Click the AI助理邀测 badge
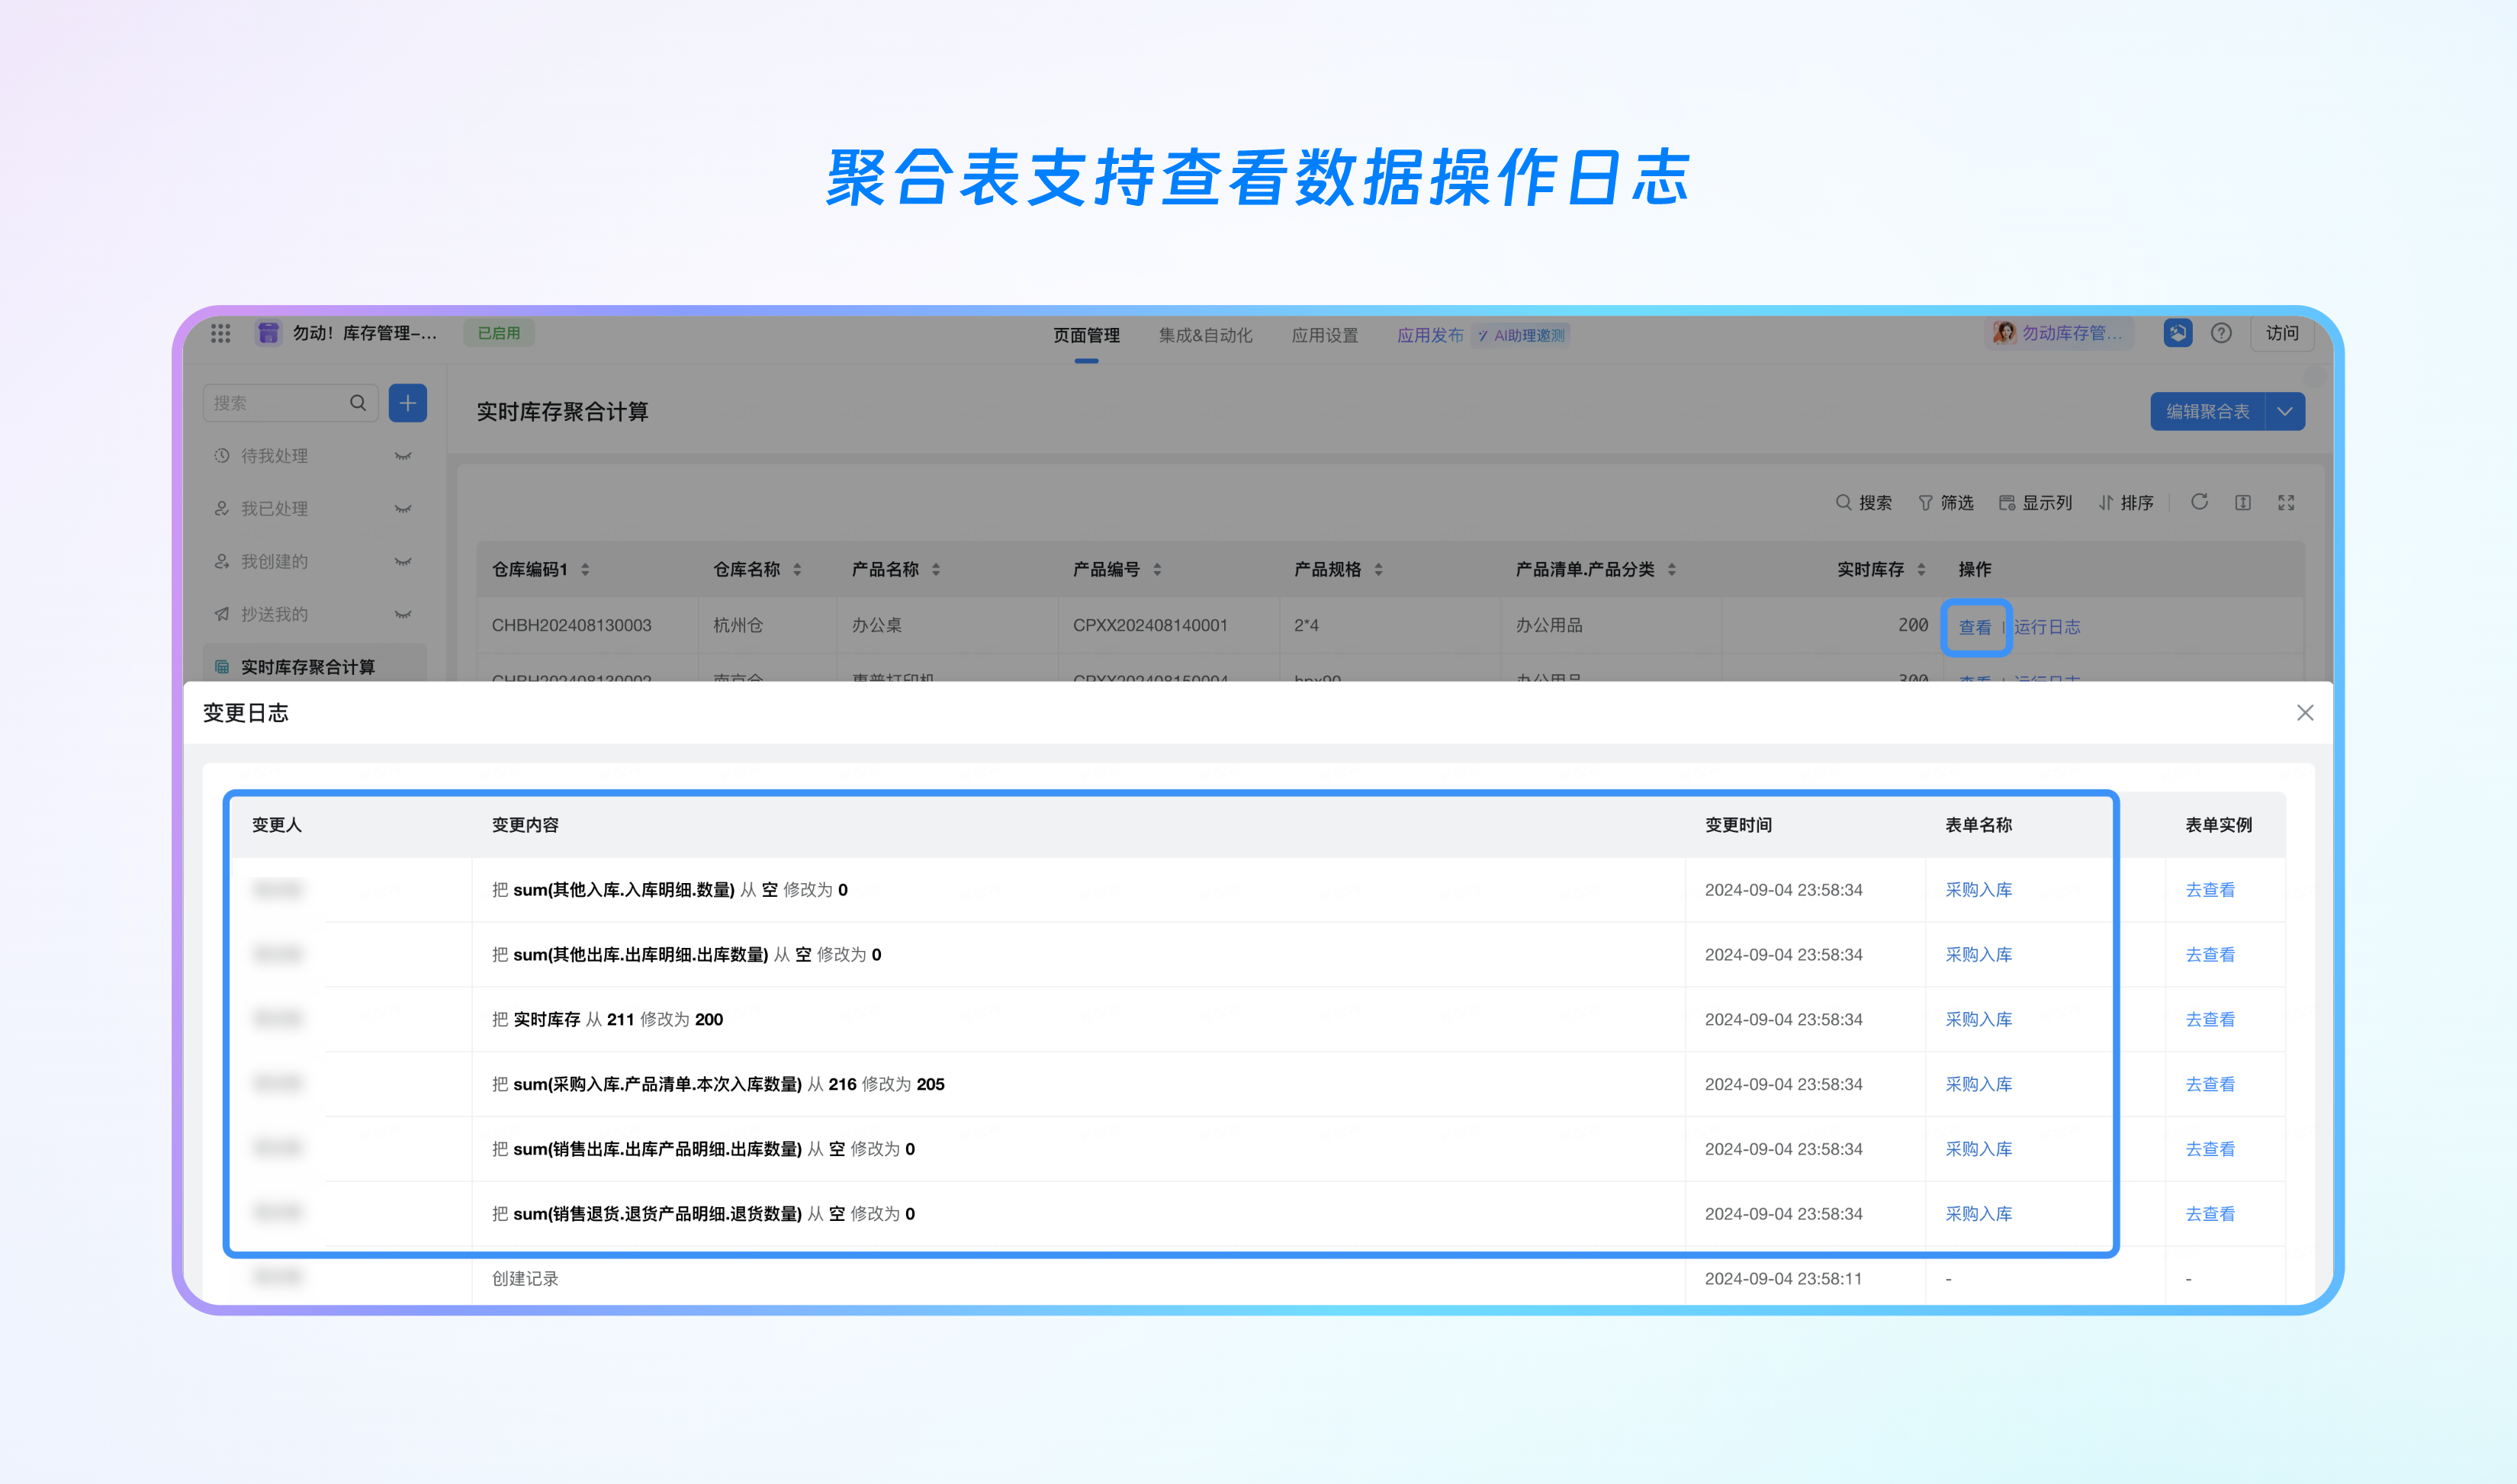 pyautogui.click(x=1521, y=335)
